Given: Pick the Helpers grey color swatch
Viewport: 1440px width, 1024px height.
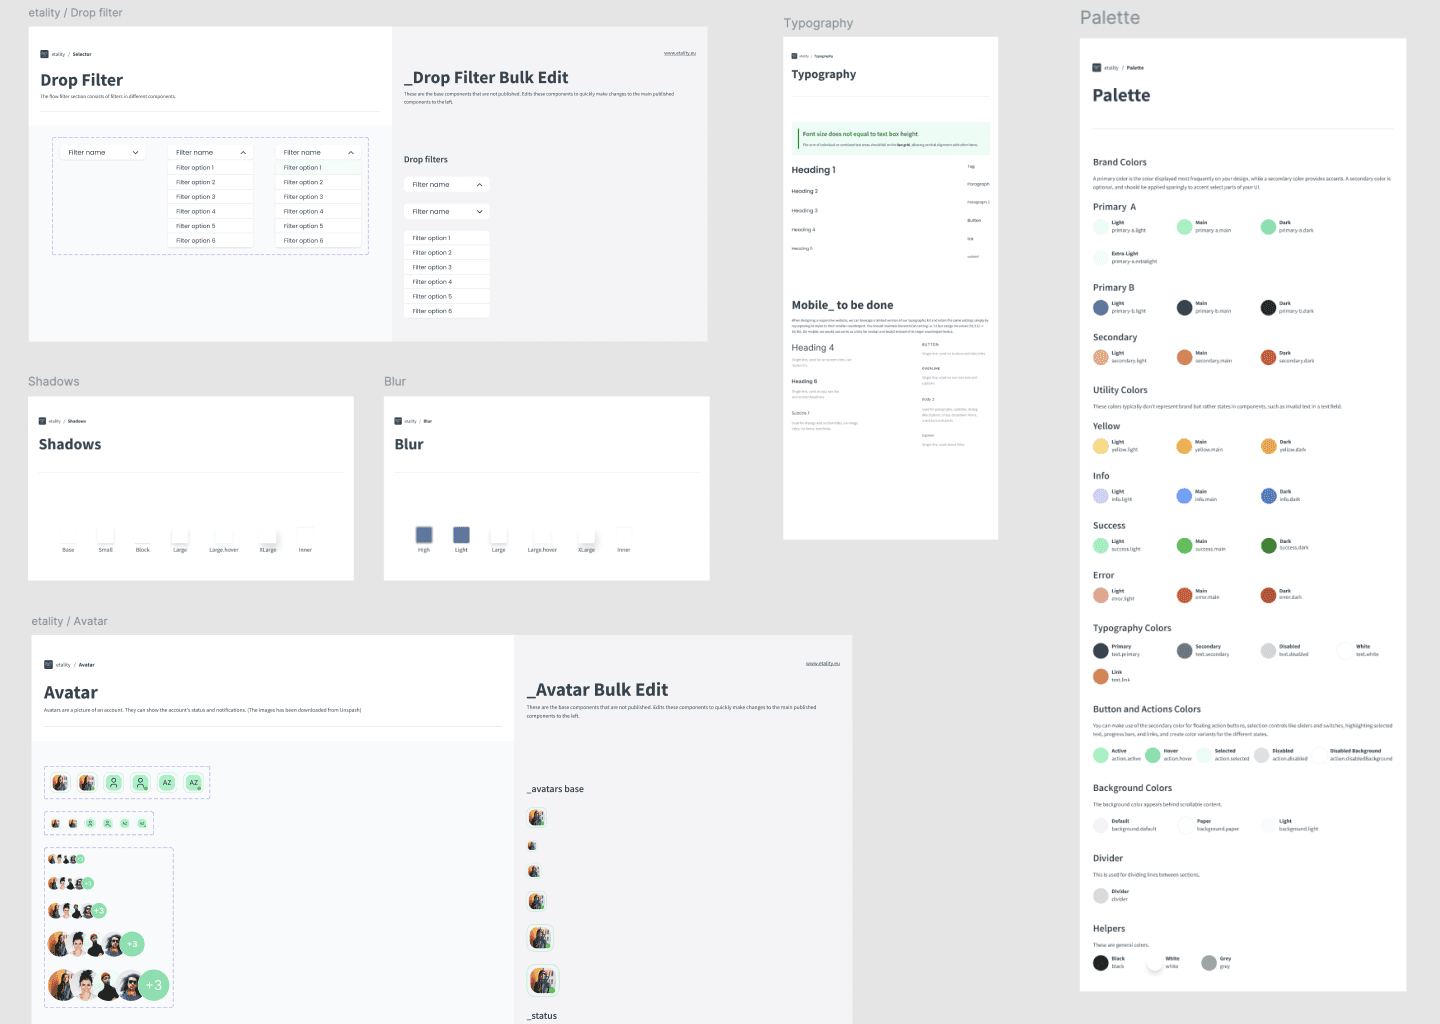Looking at the screenshot, I should 1209,963.
